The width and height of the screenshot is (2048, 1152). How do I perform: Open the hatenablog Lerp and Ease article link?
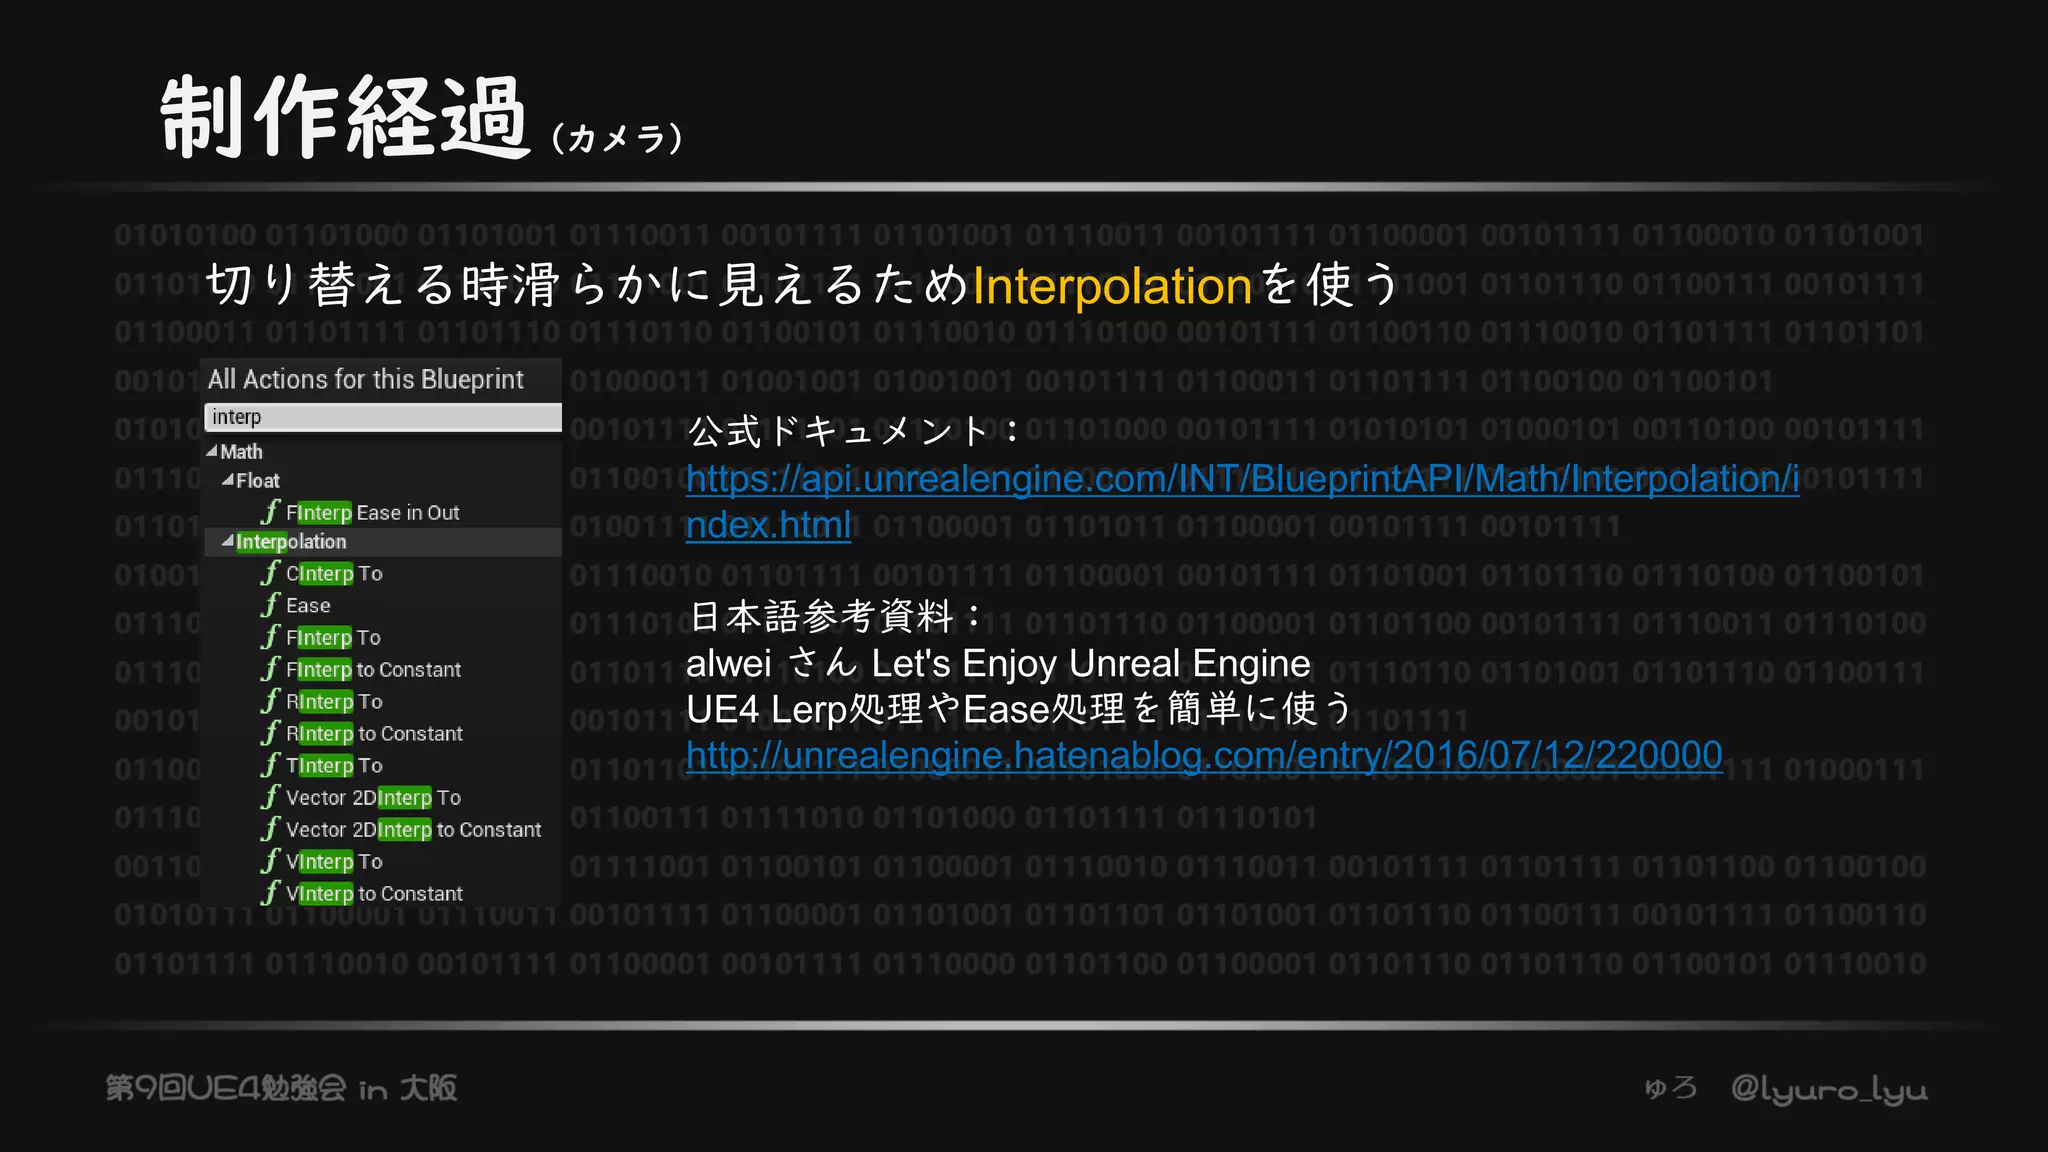(x=1204, y=755)
